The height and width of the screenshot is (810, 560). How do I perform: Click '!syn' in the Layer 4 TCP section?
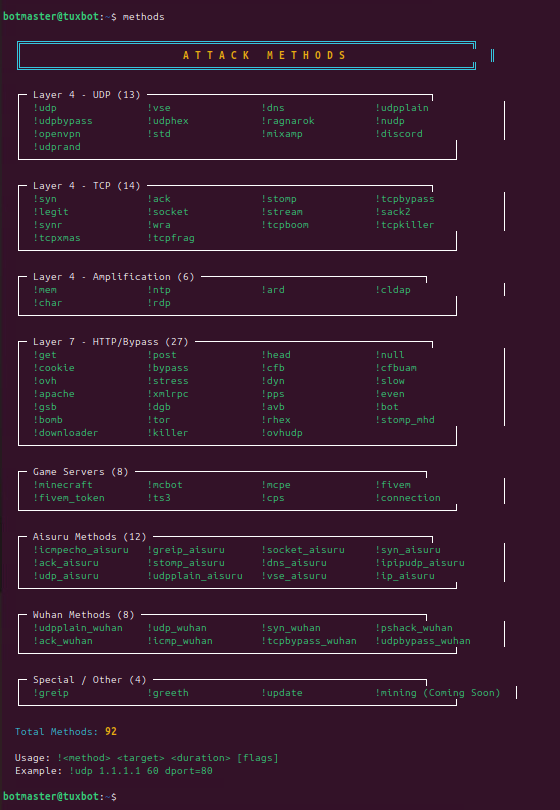coord(45,199)
